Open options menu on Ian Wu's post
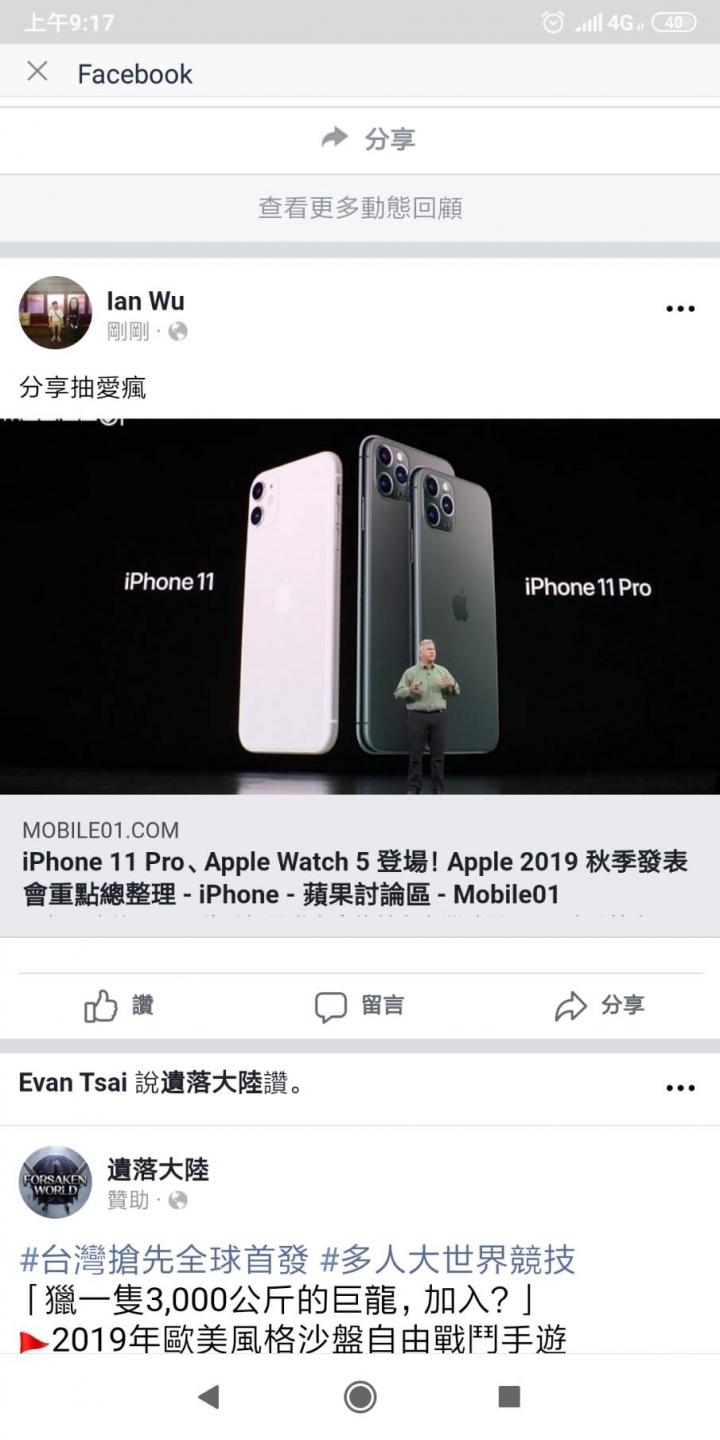This screenshot has height=1440, width=720. click(680, 309)
